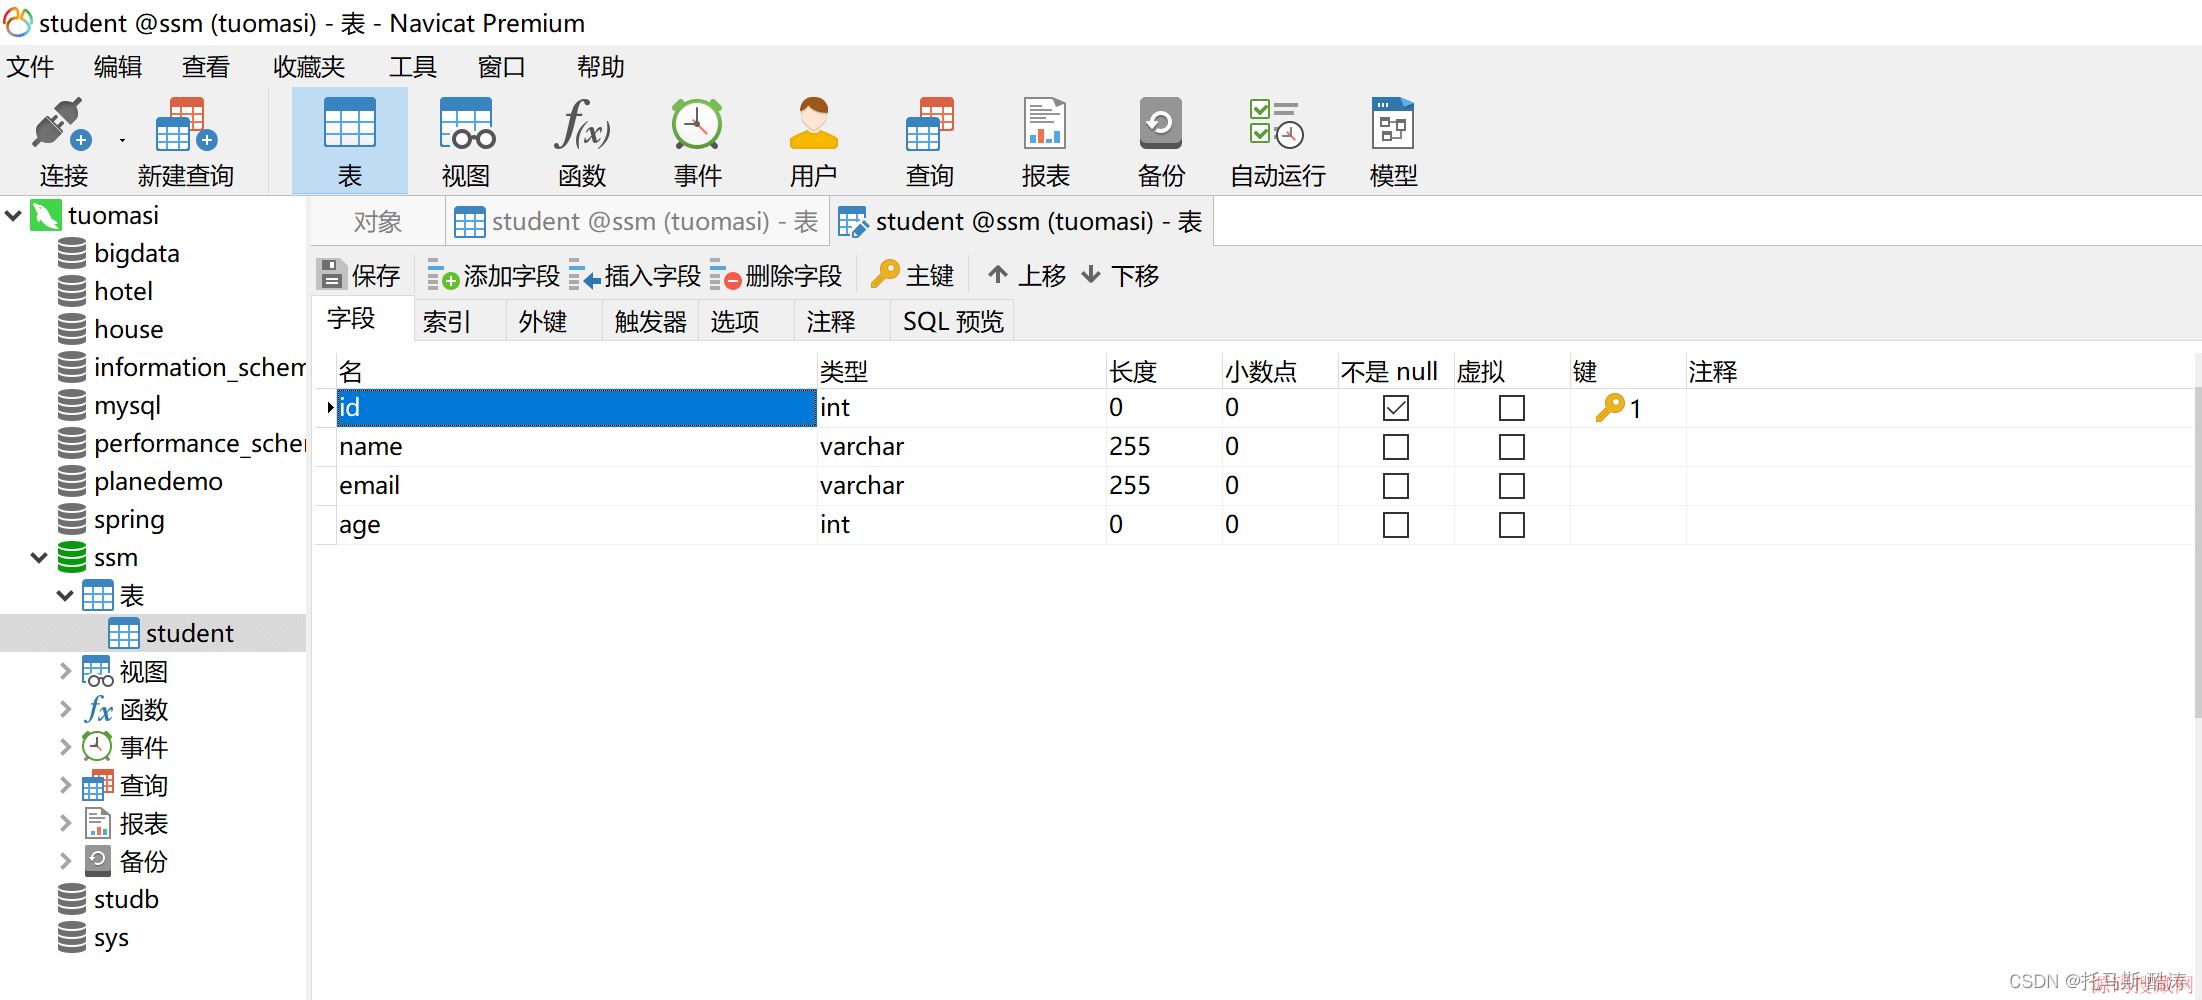Uncheck 不是 null for the id field
This screenshot has height=1000, width=2202.
point(1396,408)
